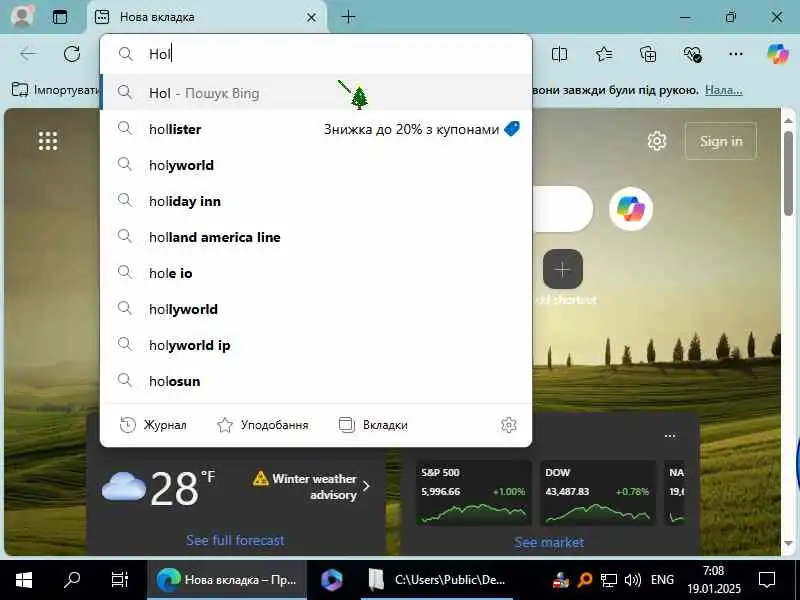Click the Sign in button

pyautogui.click(x=721, y=141)
